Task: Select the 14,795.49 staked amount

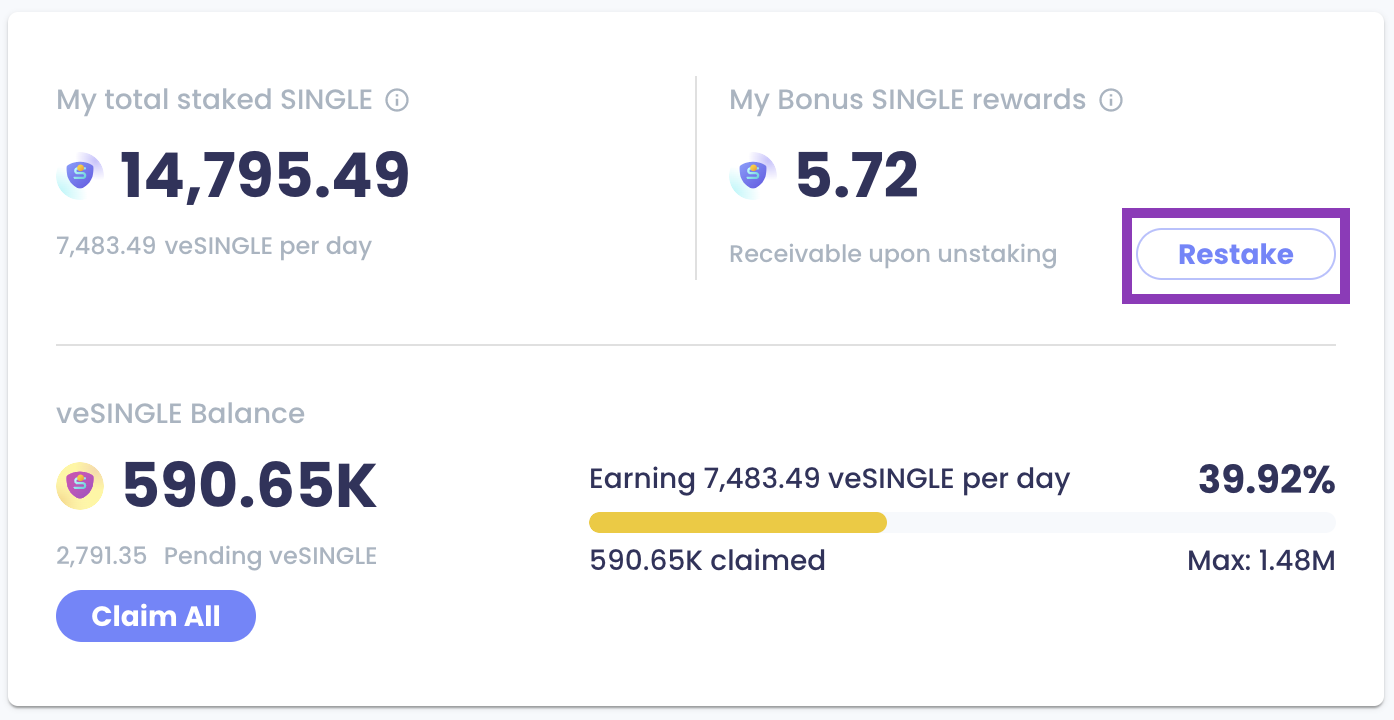Action: point(265,176)
